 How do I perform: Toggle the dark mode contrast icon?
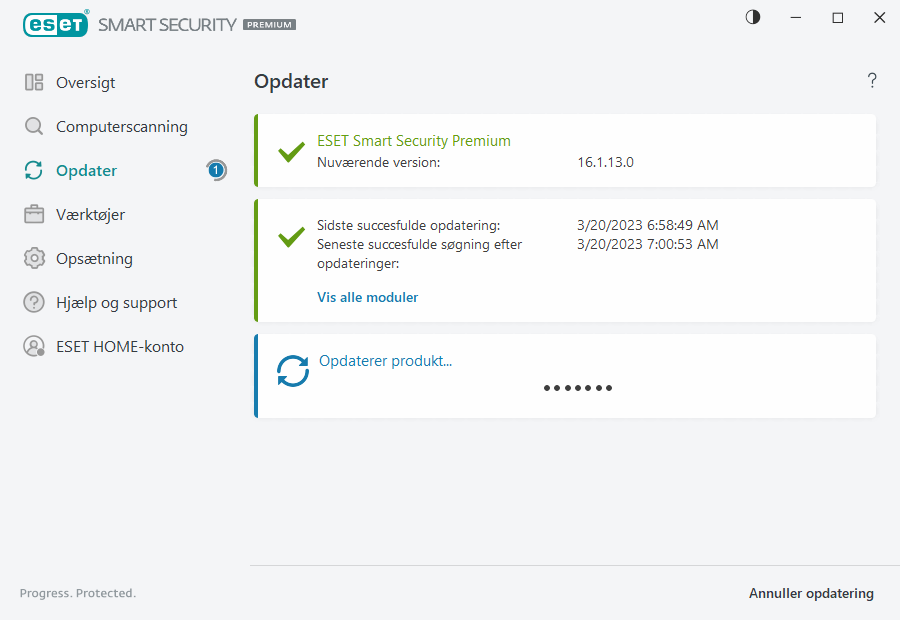tap(752, 17)
